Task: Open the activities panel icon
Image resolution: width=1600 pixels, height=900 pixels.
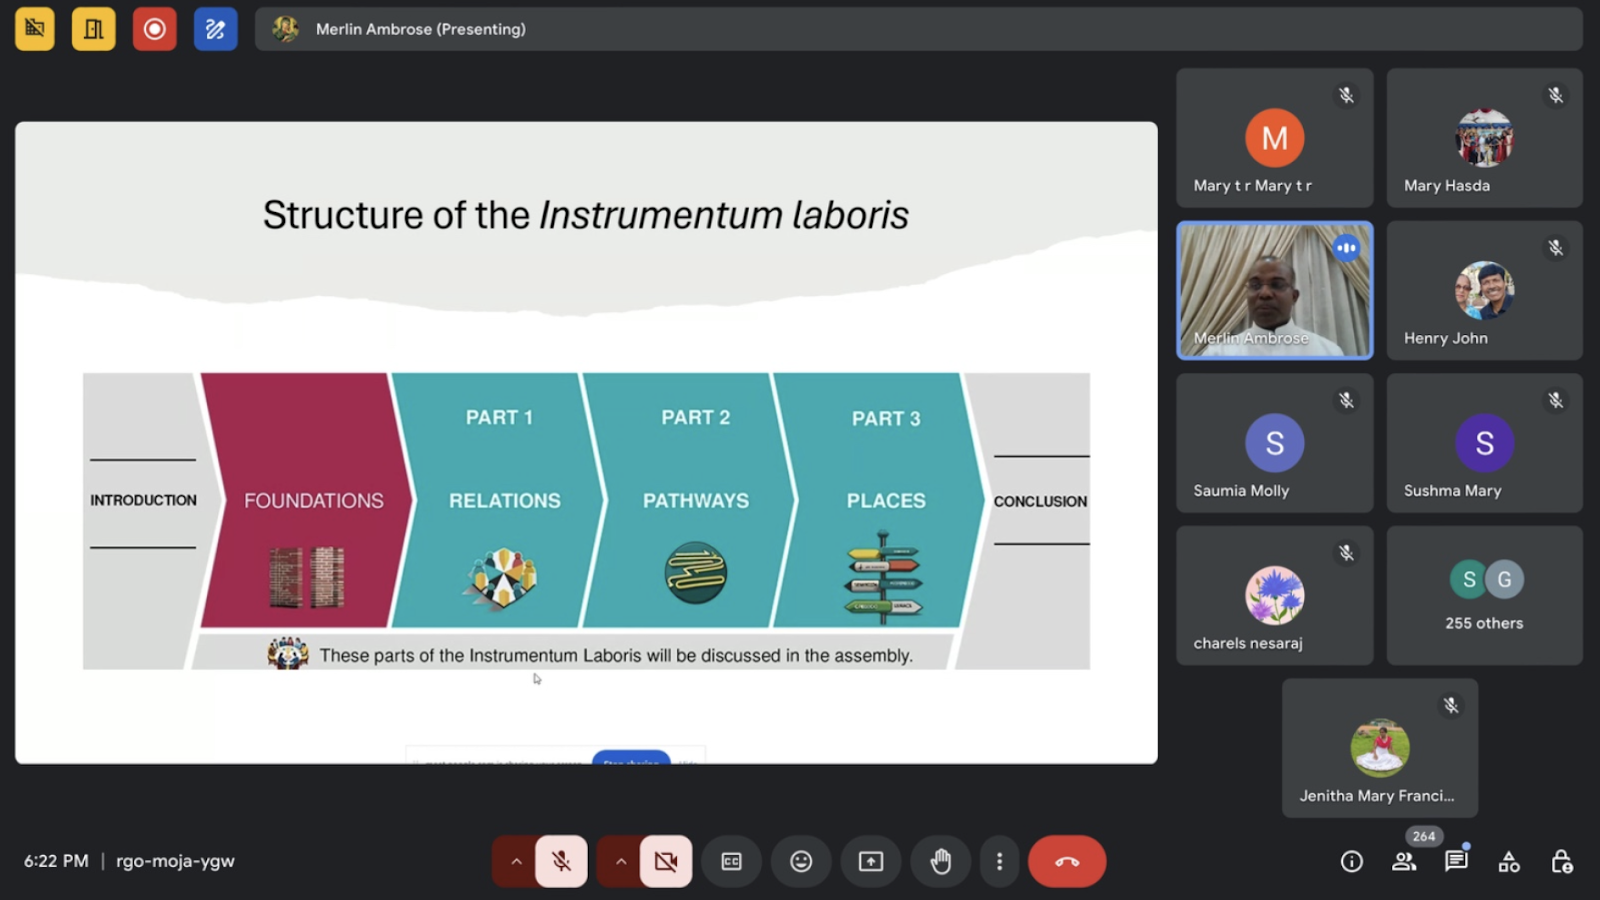Action: click(x=1509, y=861)
